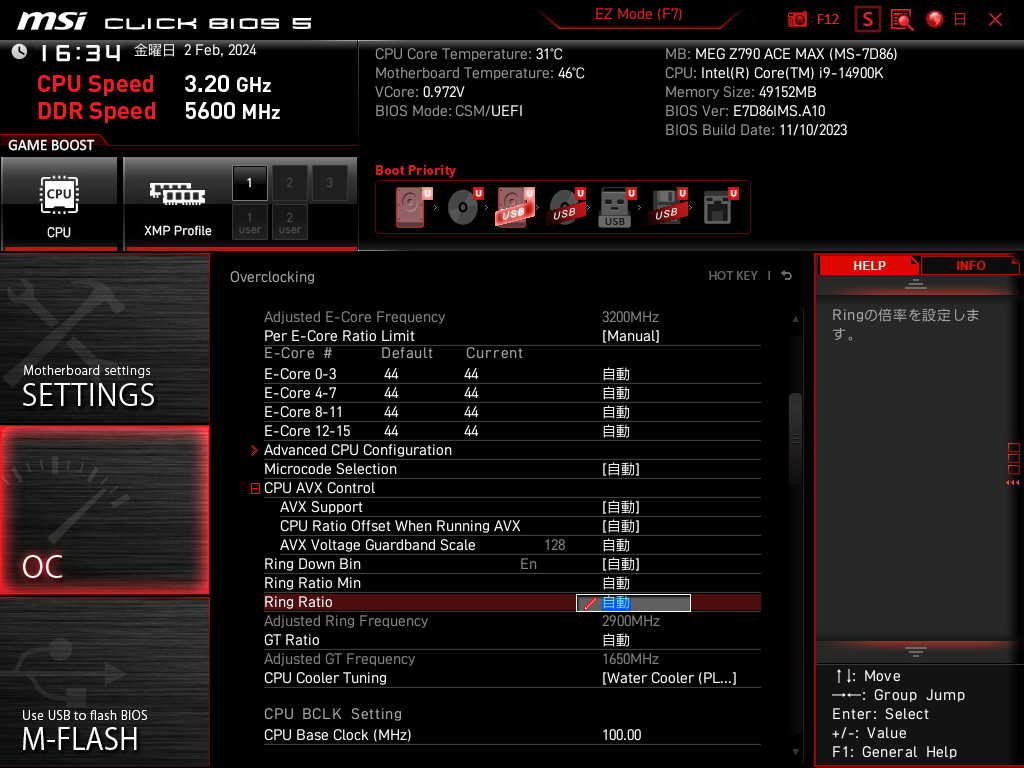Expand side panel via red arrows

click(x=1013, y=483)
